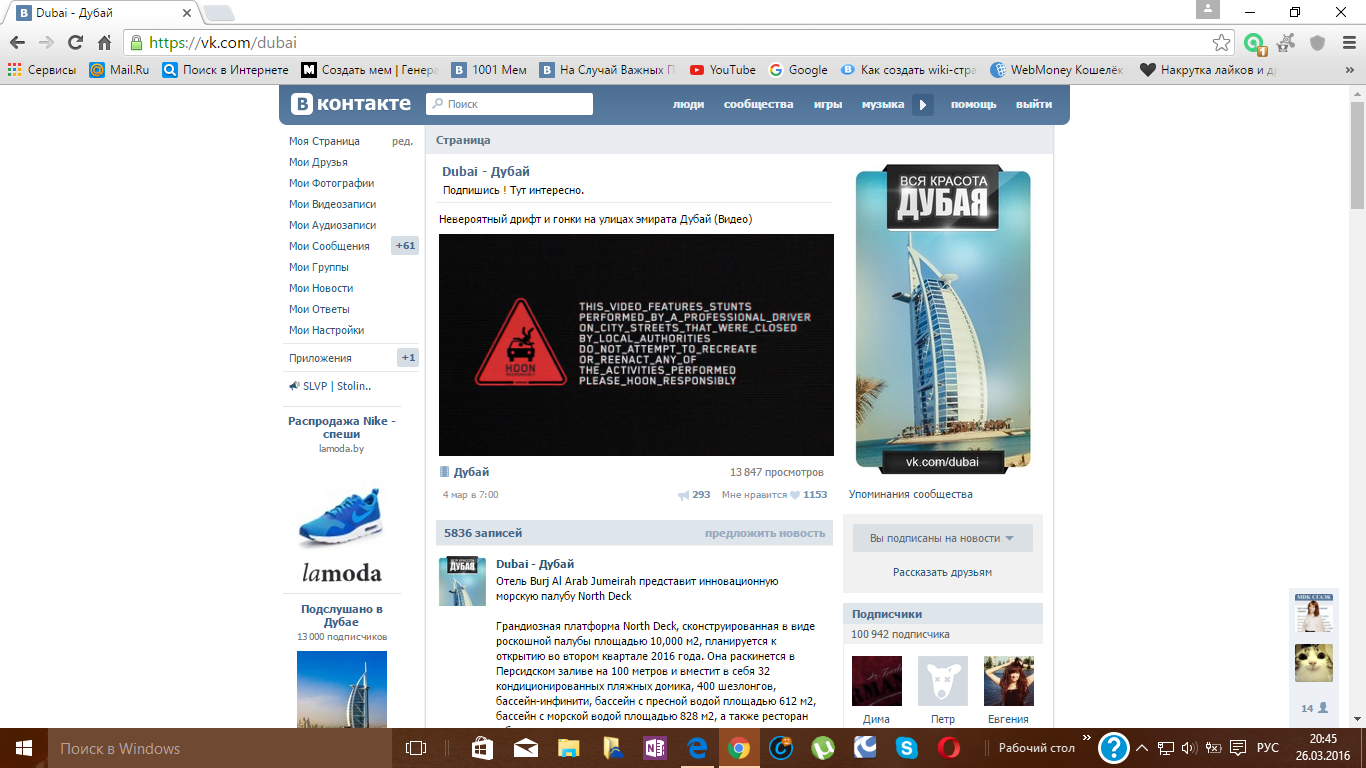Viewport: 1366px width, 768px height.
Task: Open the Поиск в Интернете bookmark
Action: [226, 70]
